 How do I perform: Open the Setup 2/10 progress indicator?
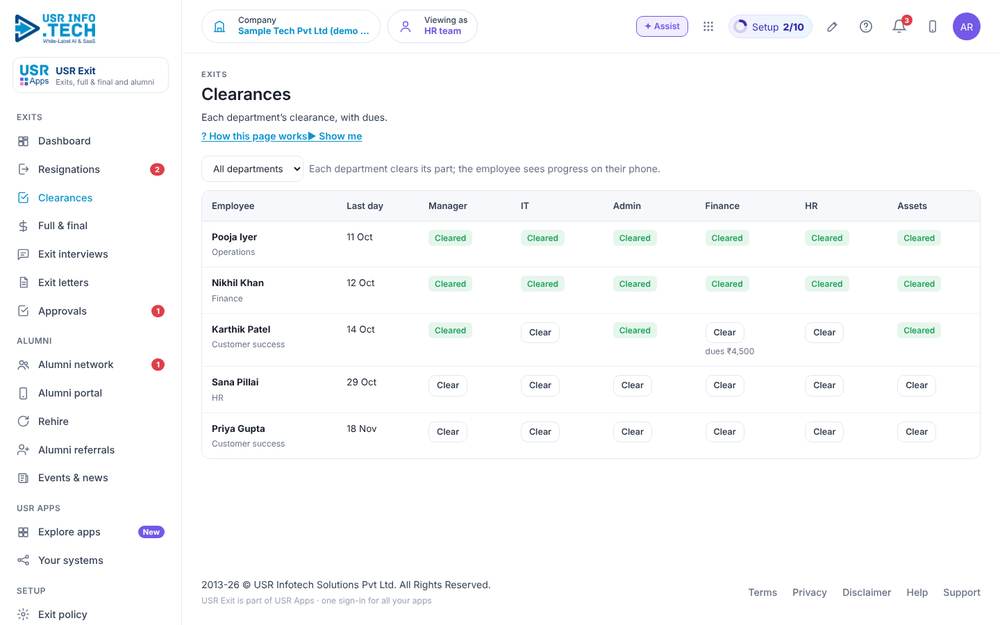pyautogui.click(x=770, y=27)
